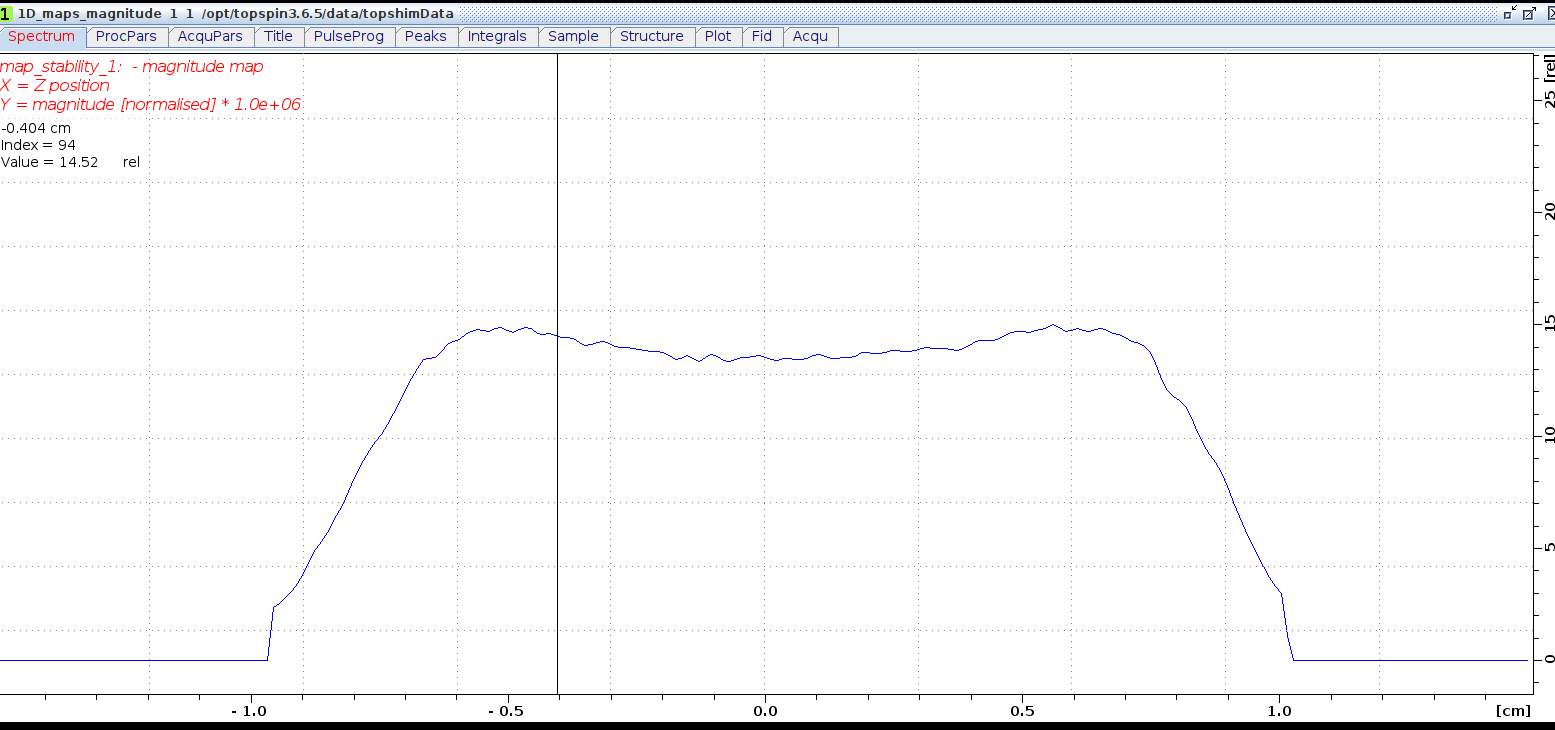Screen dimensions: 1555x730
Task: Switch to the Spectrum tab
Action: coord(42,36)
